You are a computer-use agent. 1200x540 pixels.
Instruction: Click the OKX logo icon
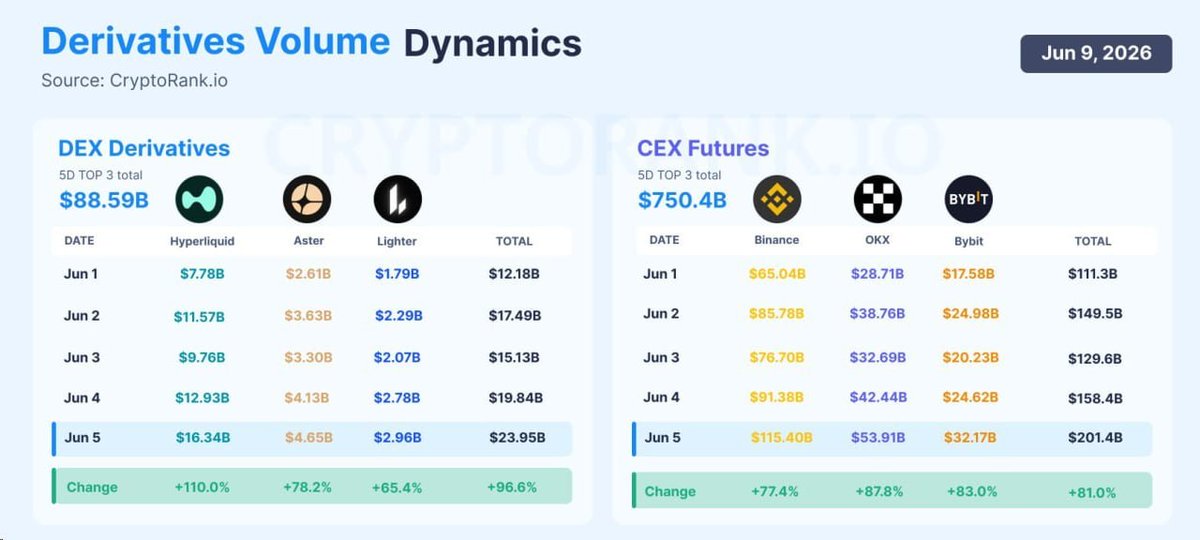point(877,199)
